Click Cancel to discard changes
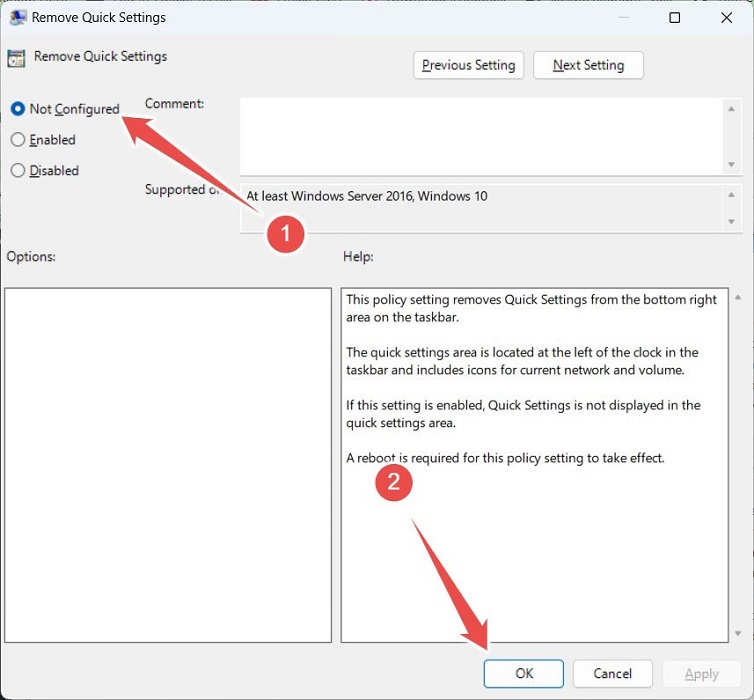The width and height of the screenshot is (754, 700). [613, 674]
